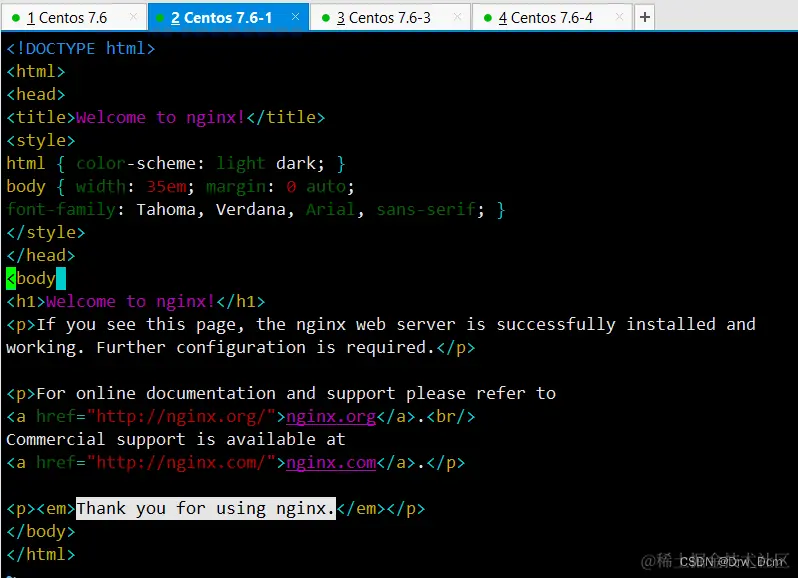Click the underlined nginx.org link text
The width and height of the screenshot is (798, 578).
pos(331,417)
